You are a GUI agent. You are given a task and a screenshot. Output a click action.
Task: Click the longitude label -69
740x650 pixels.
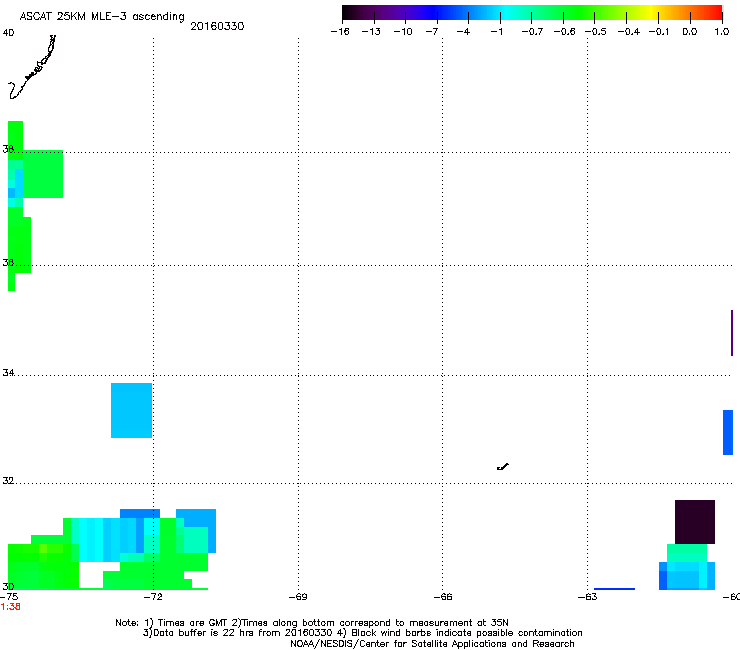[298, 597]
